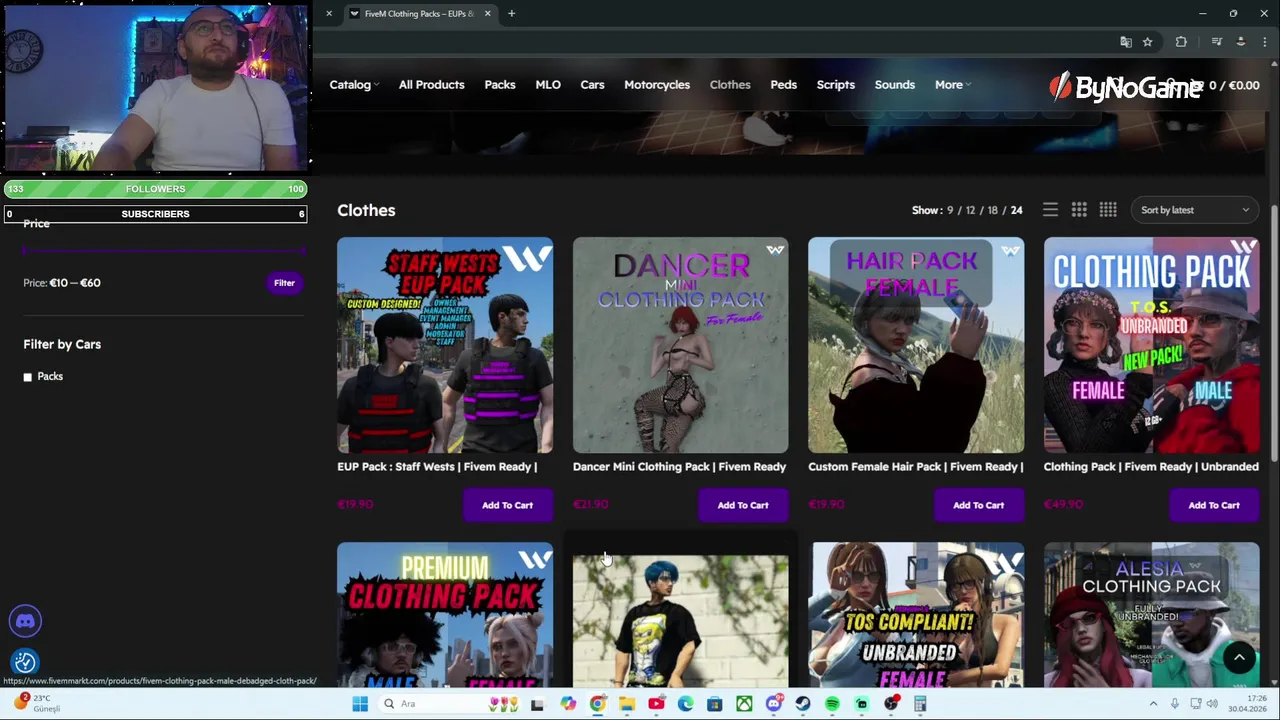Open the weather widget showing 23°C

(38, 703)
